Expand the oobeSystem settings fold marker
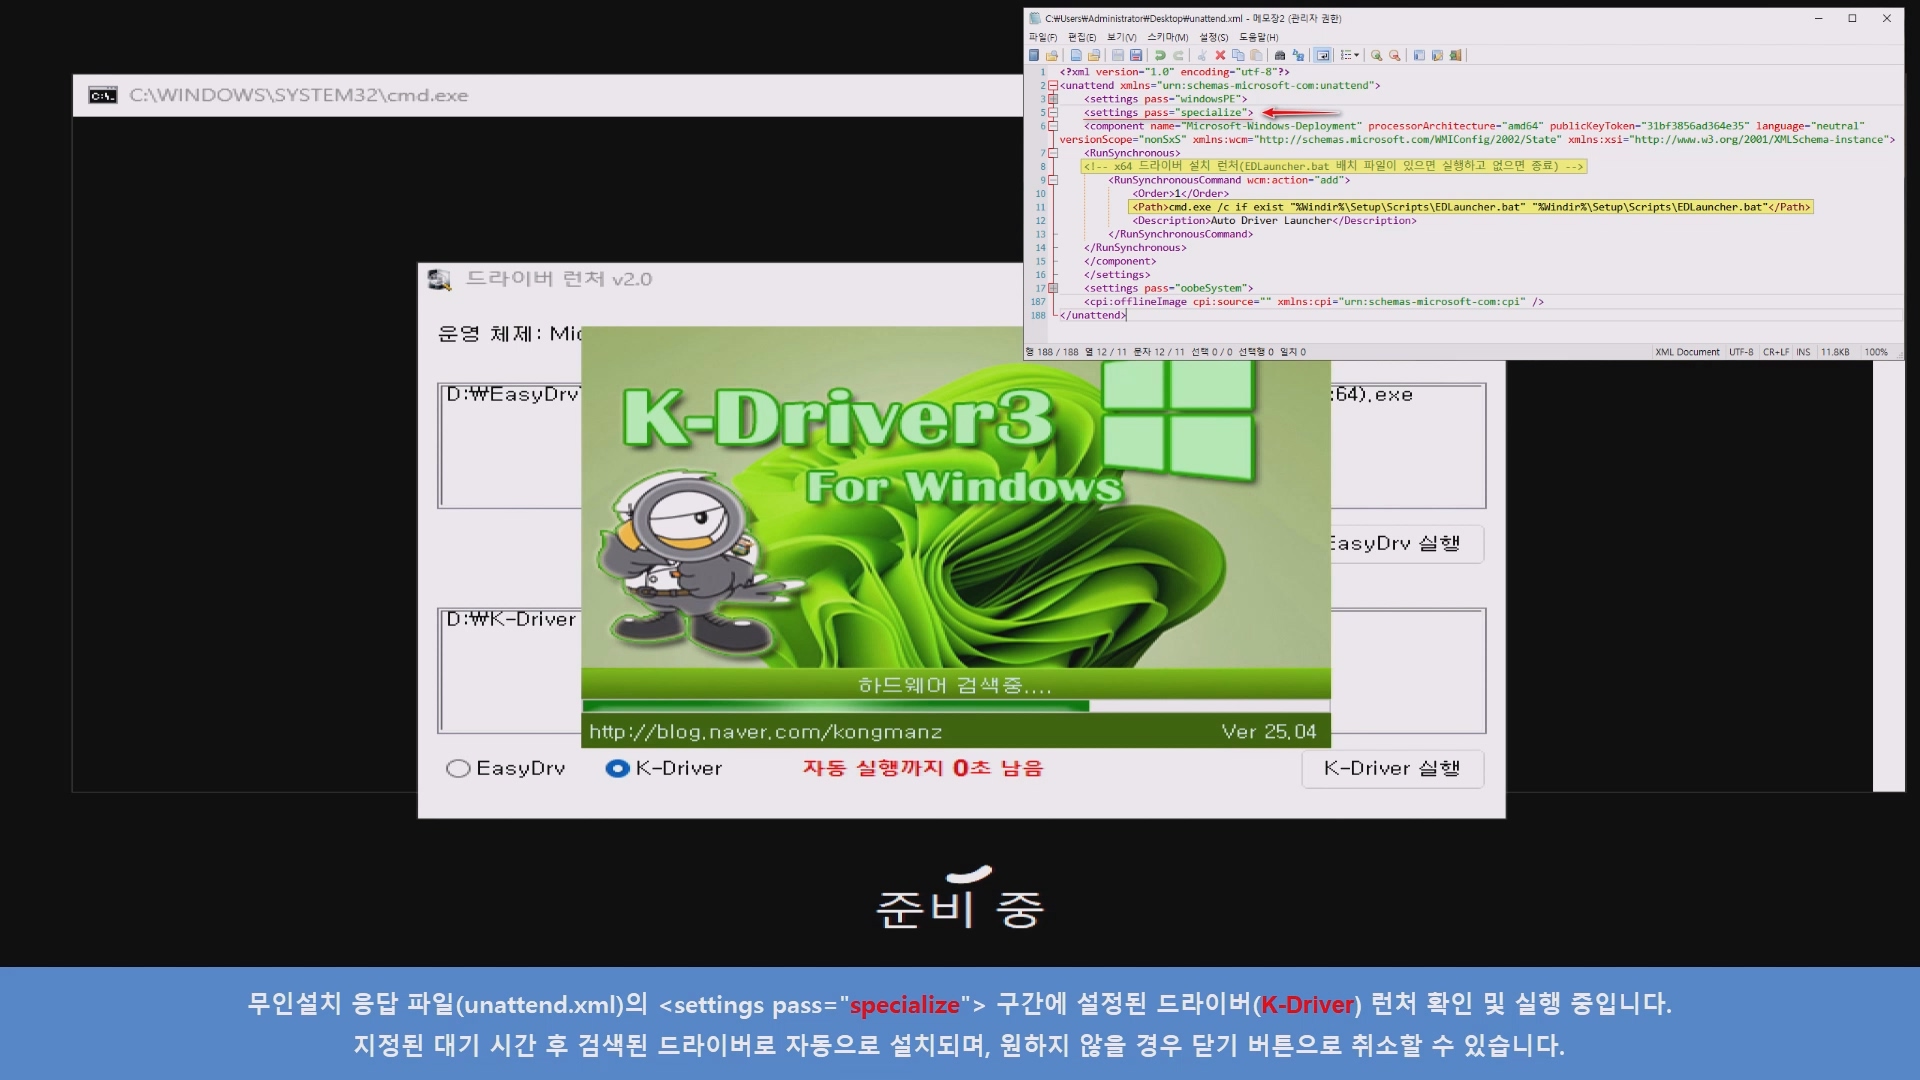Screen dimensions: 1920x1080 point(1052,288)
